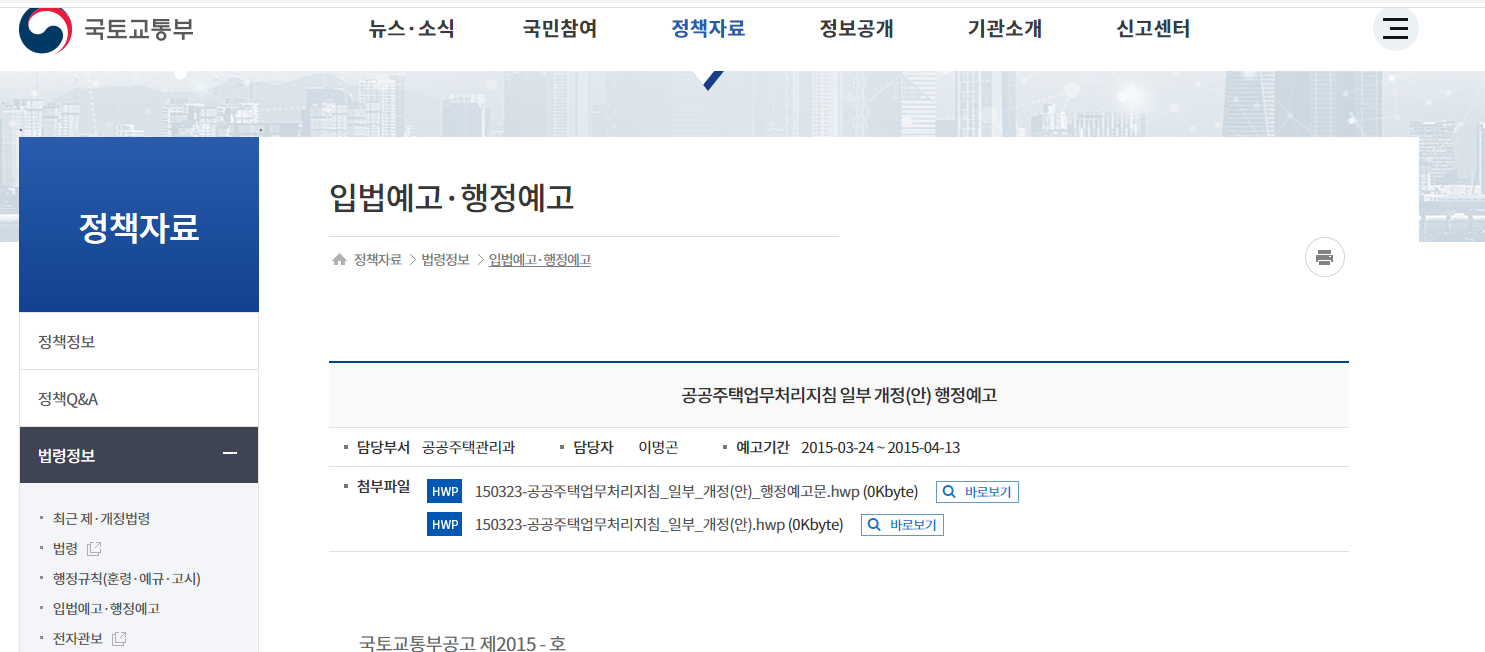Click 담당자 name 이명곤
Viewport: 1485px width, 652px height.
658,447
